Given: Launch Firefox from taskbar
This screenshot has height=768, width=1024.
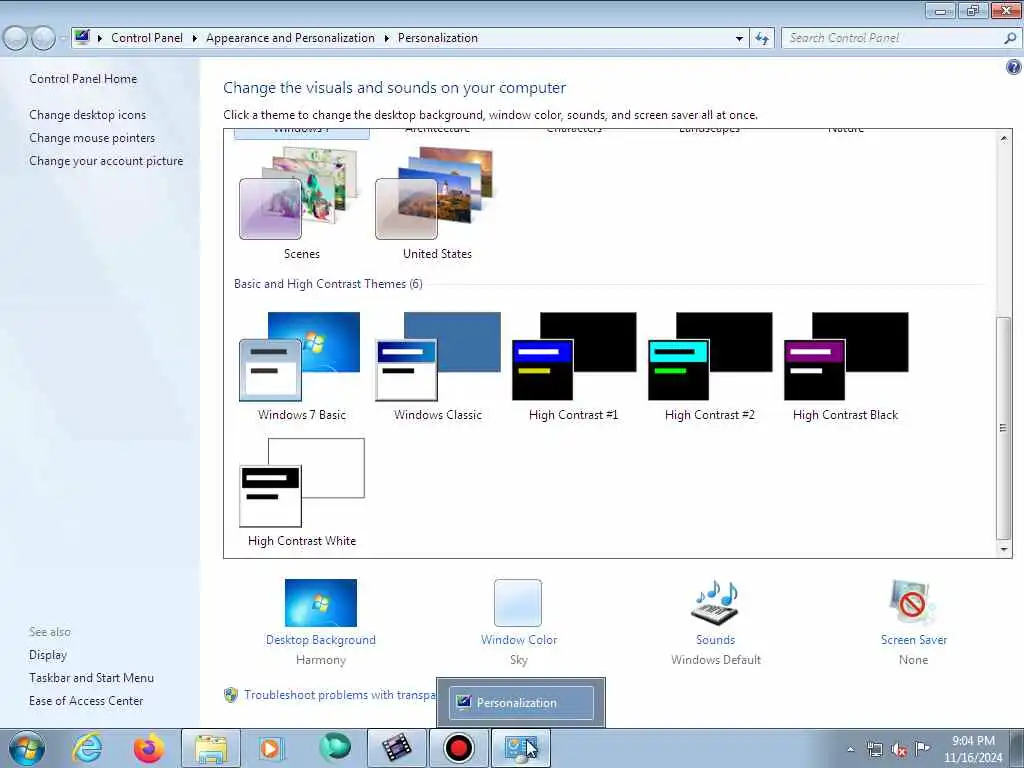Looking at the screenshot, I should click(149, 748).
